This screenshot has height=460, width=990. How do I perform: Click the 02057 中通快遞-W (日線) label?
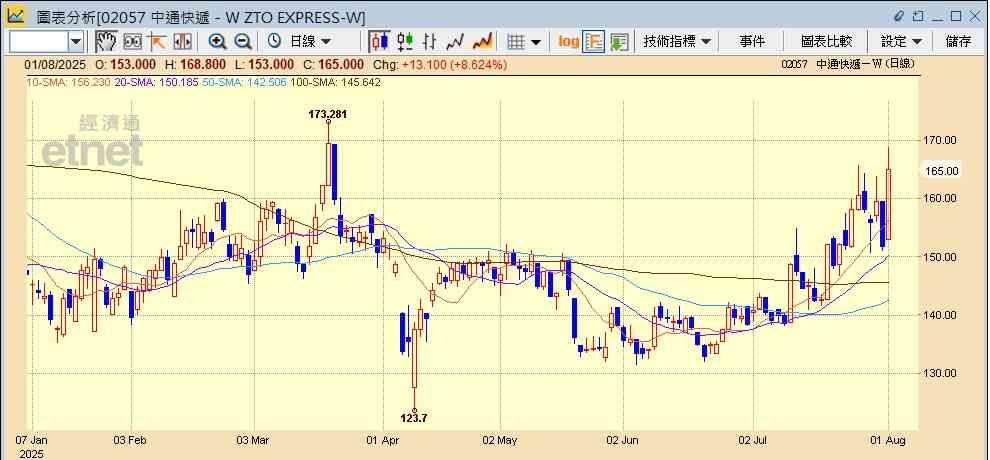click(847, 64)
